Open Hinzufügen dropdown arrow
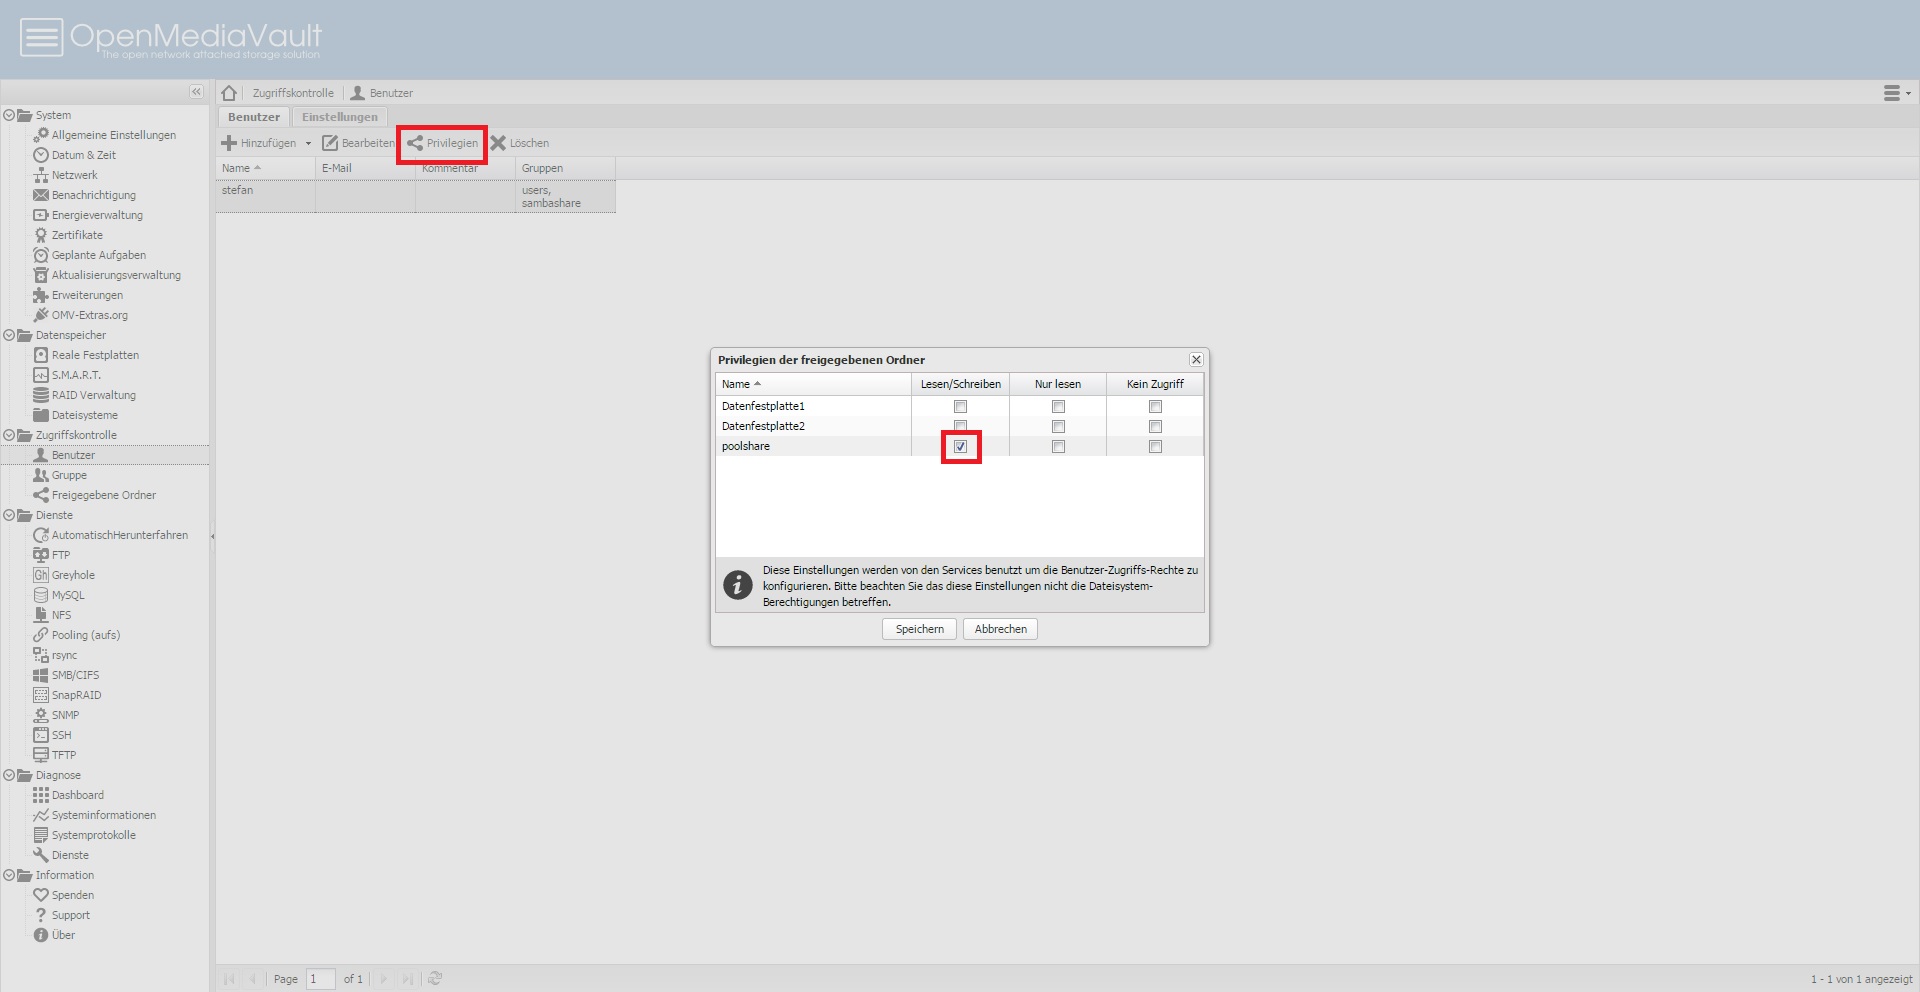Screen dimensions: 1920x992 coord(308,143)
